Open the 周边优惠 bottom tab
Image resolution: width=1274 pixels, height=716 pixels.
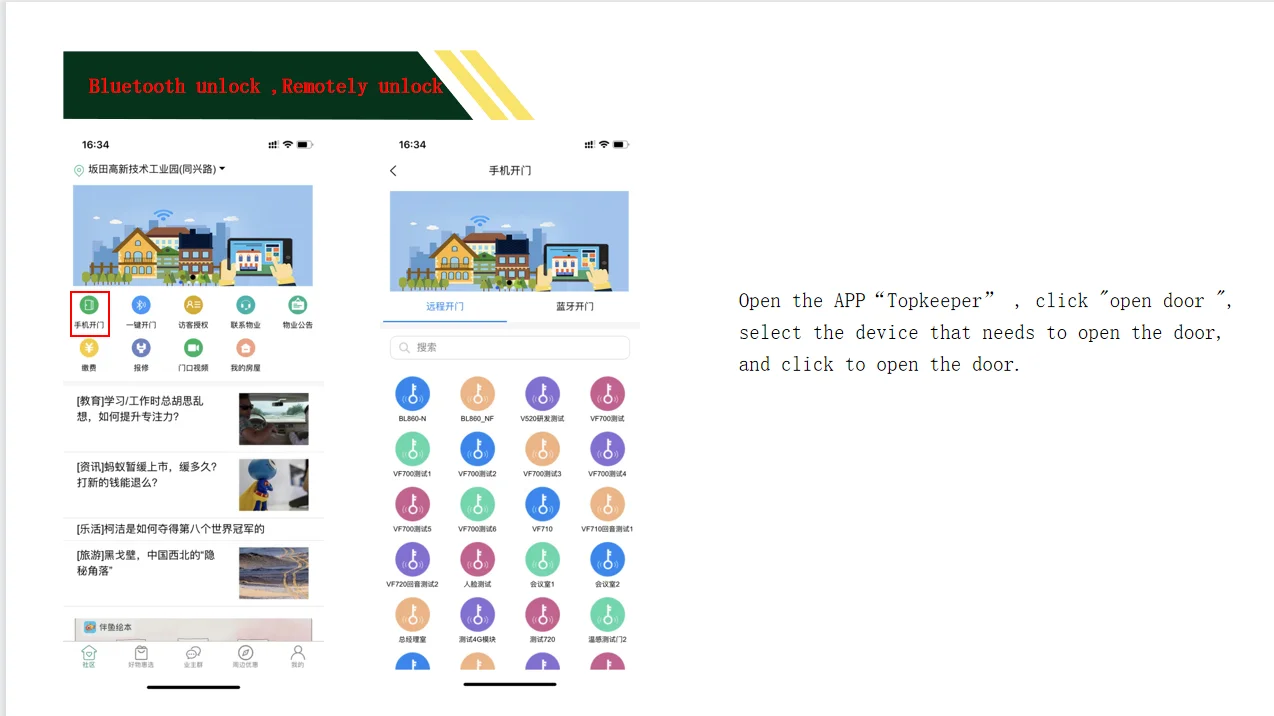pyautogui.click(x=245, y=656)
